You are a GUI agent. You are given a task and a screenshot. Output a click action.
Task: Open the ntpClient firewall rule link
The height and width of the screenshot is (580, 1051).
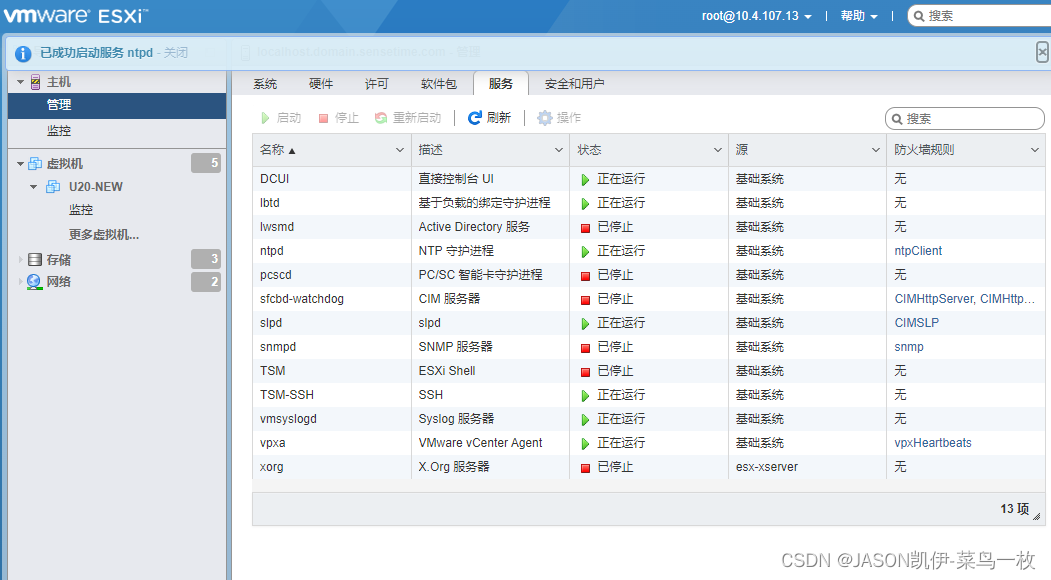[x=918, y=251]
